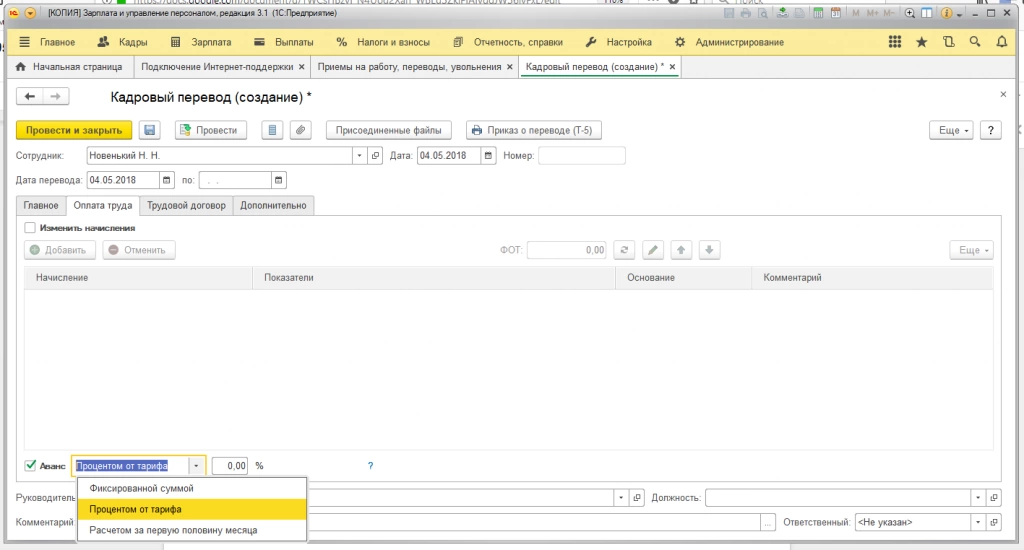The image size is (1024, 550).
Task: Go forward with right arrow button
Action: tap(56, 97)
